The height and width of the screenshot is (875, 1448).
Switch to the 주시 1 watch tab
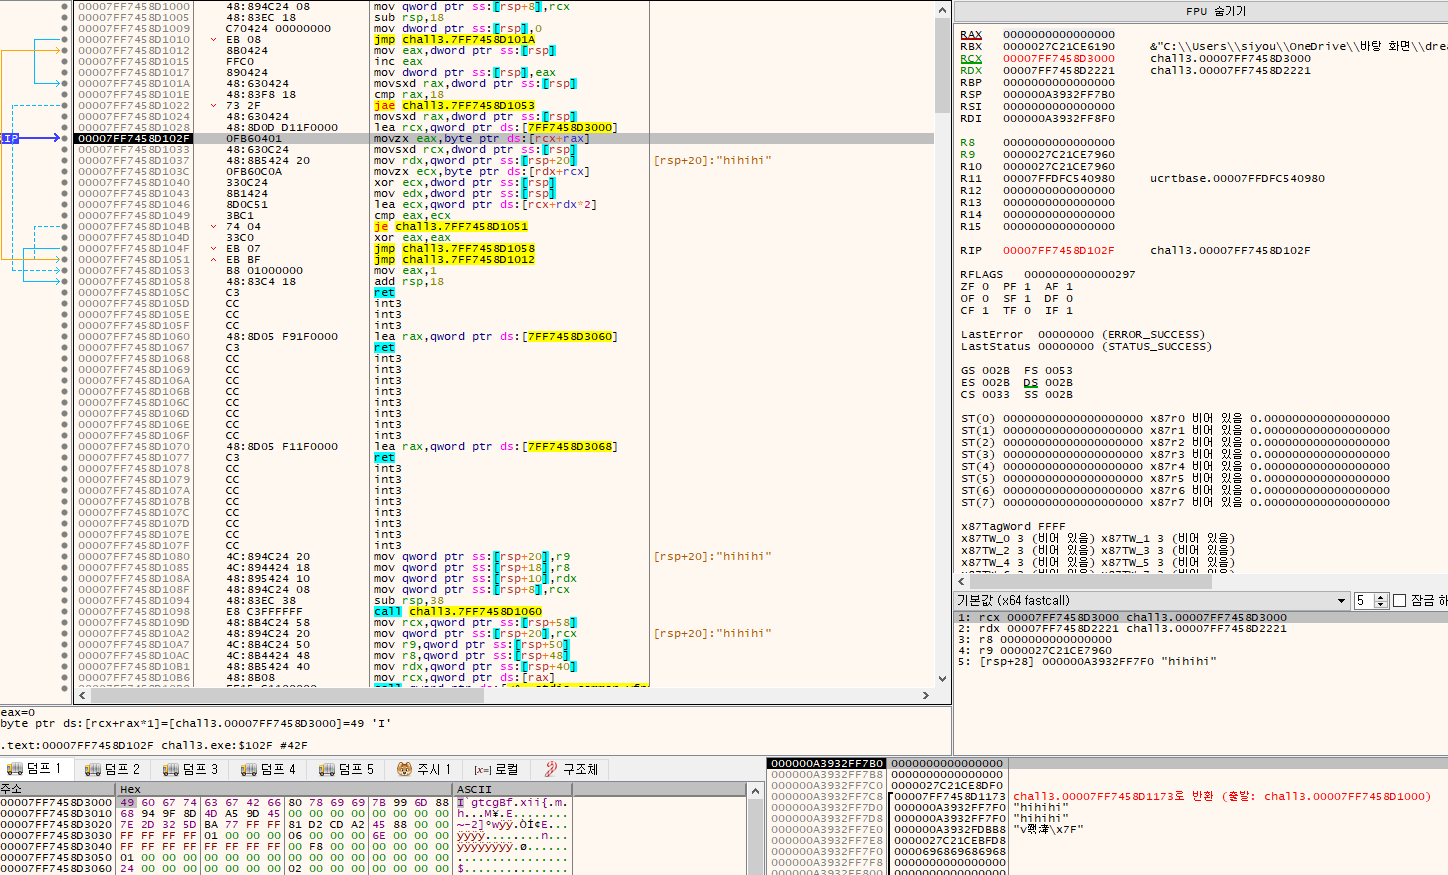coord(424,769)
